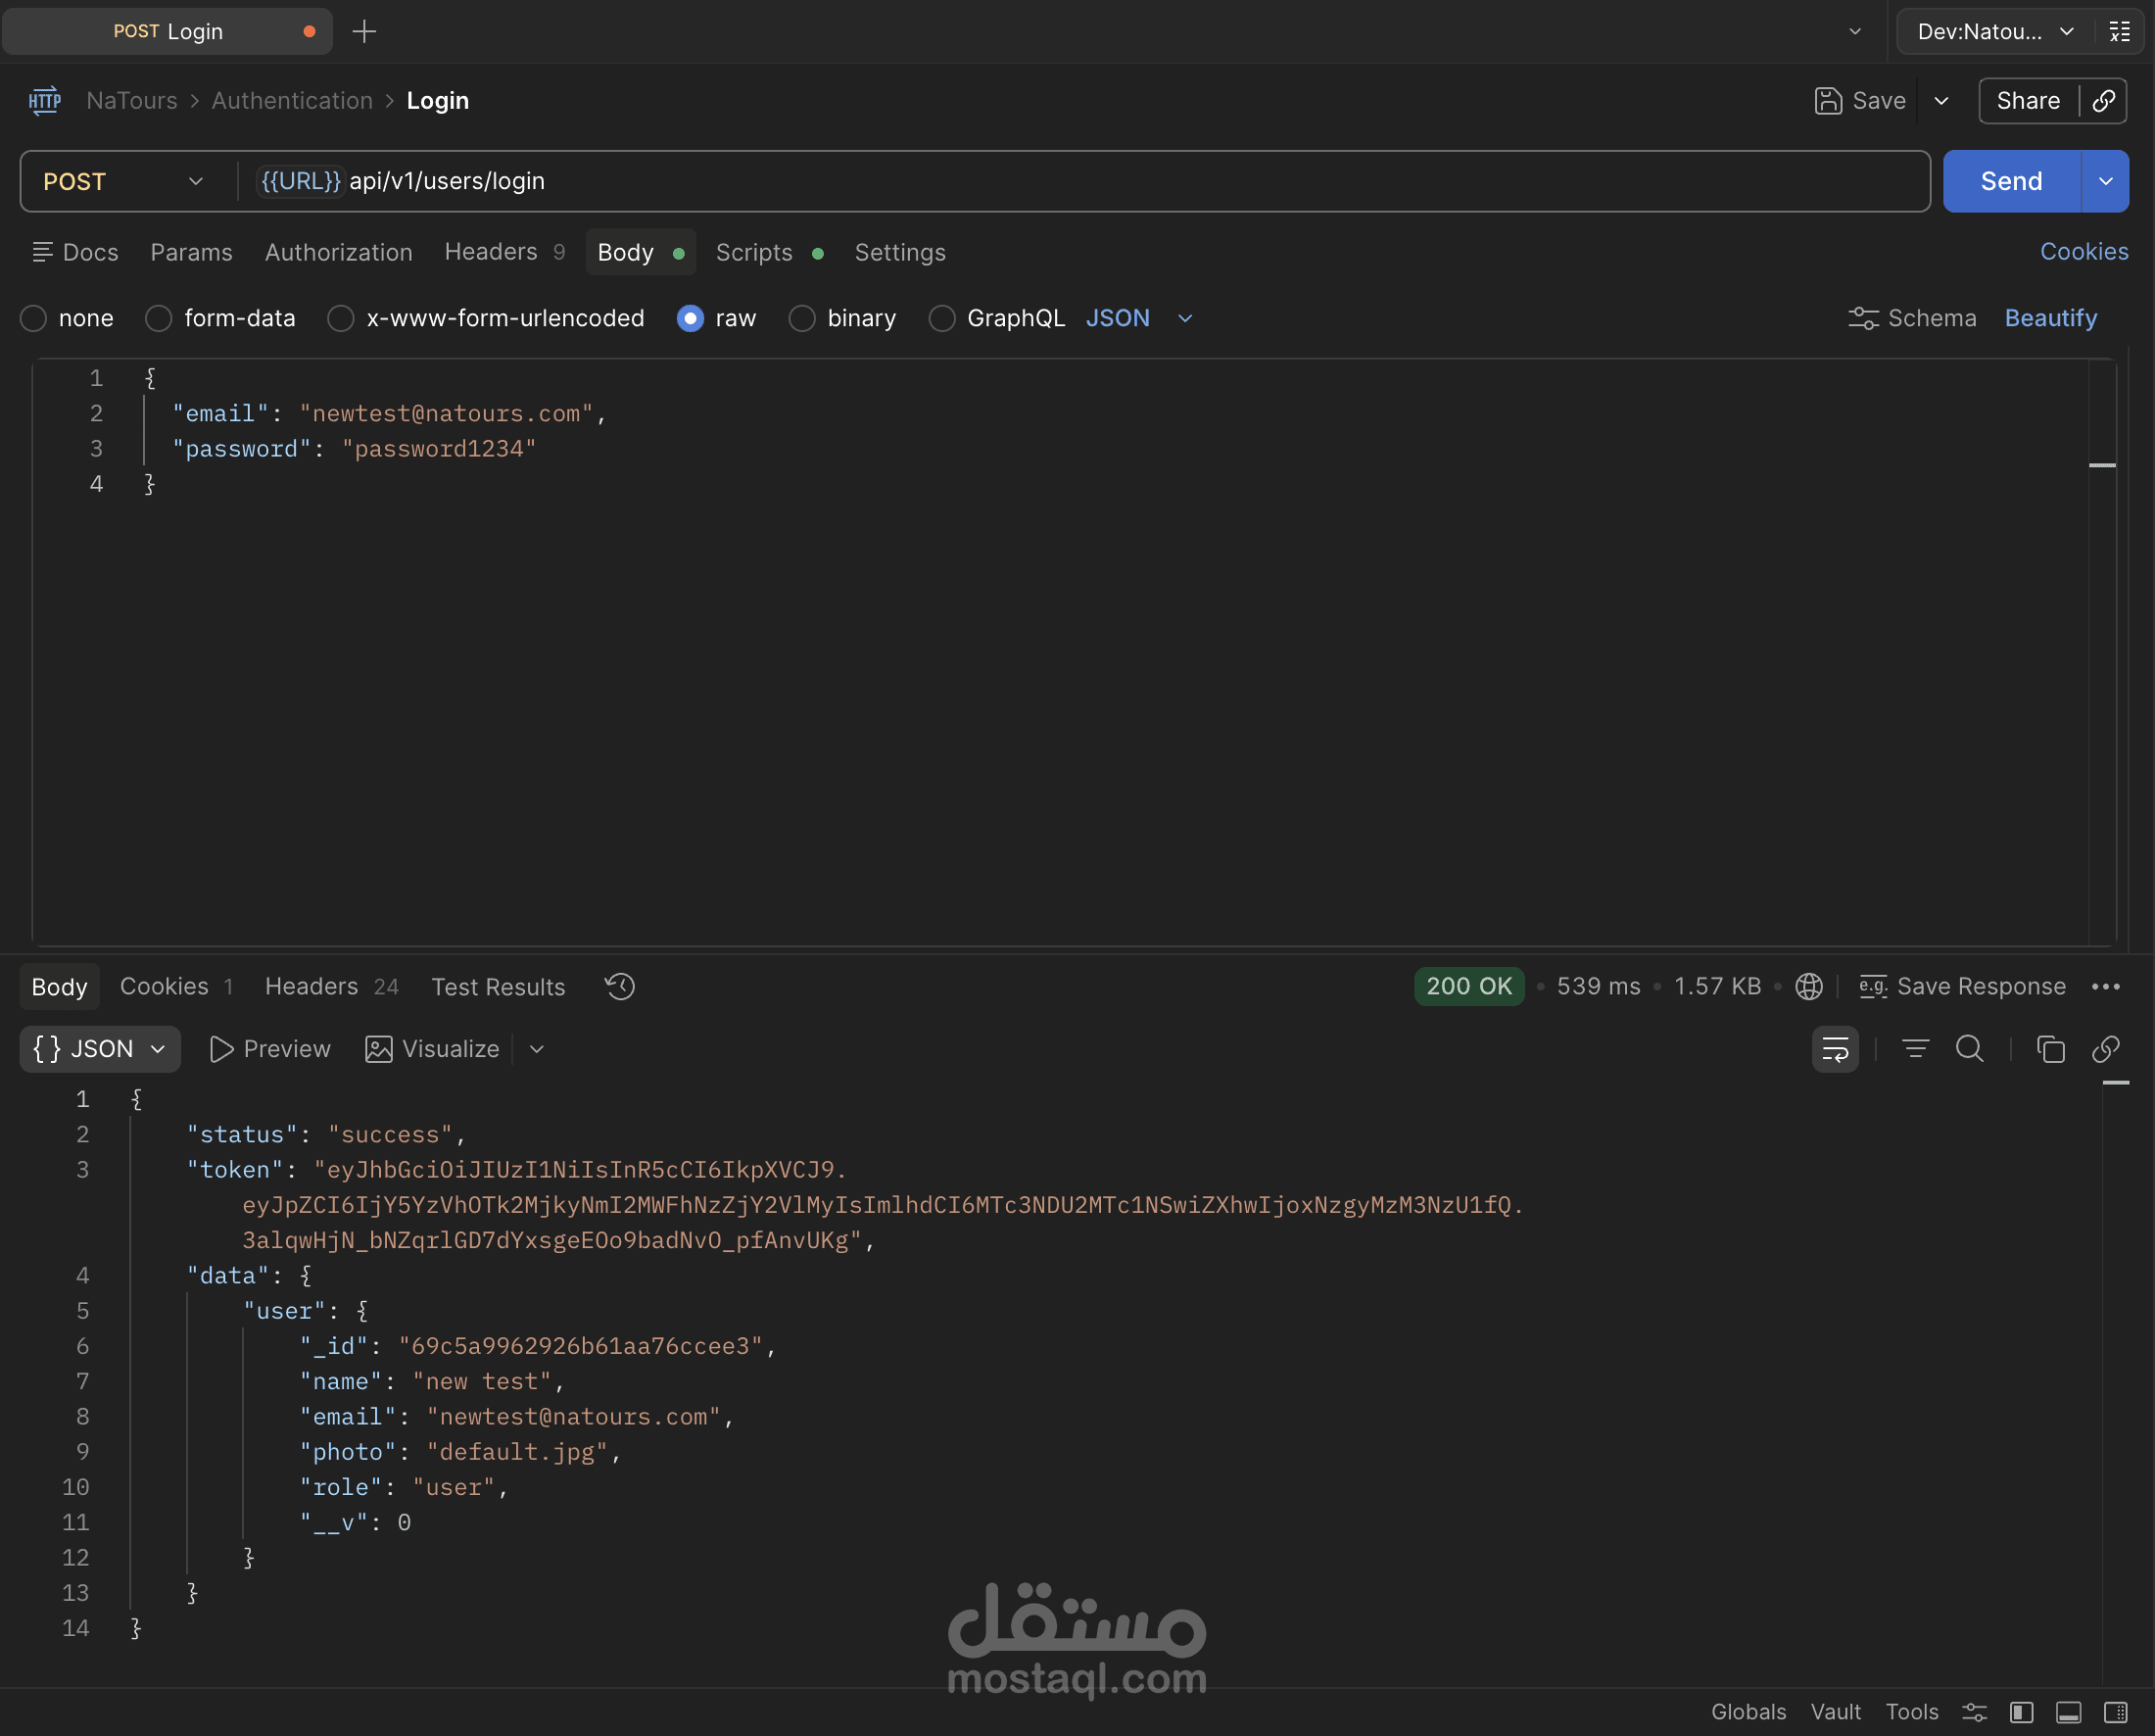2155x1736 pixels.
Task: Copy response body with copy icon
Action: 2050,1049
